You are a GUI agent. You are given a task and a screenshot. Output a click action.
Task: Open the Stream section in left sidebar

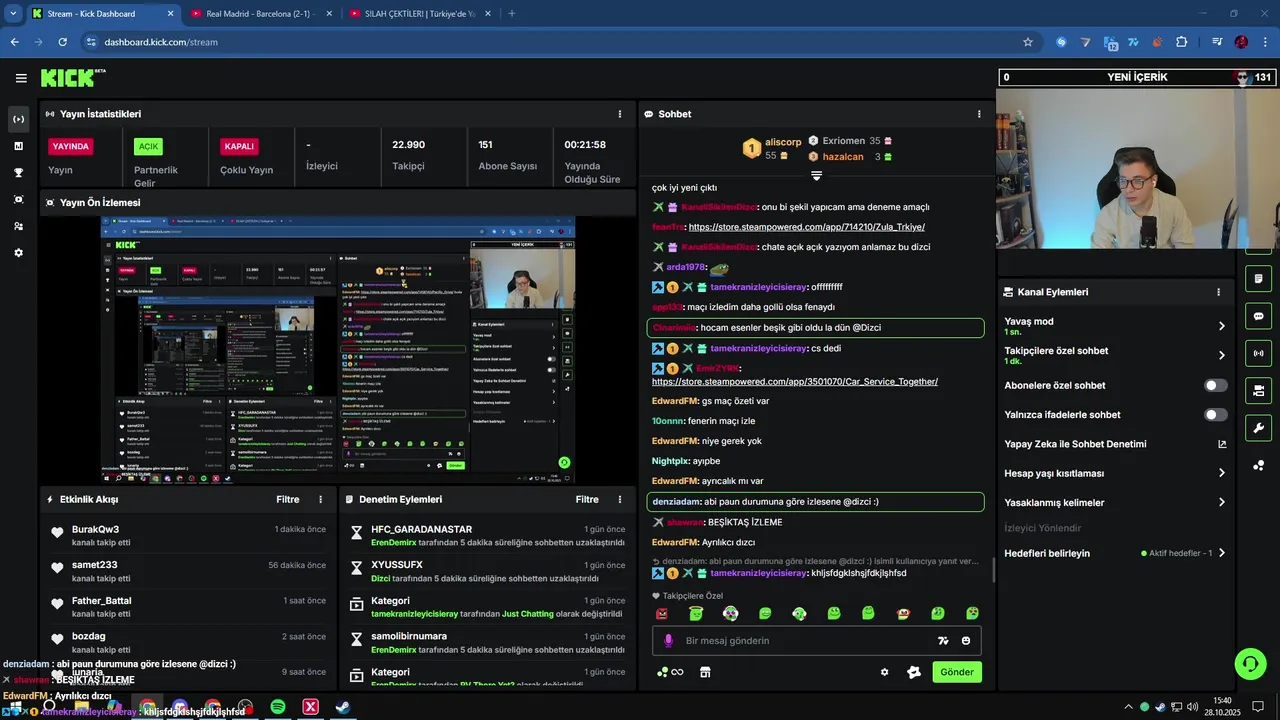pyautogui.click(x=18, y=119)
